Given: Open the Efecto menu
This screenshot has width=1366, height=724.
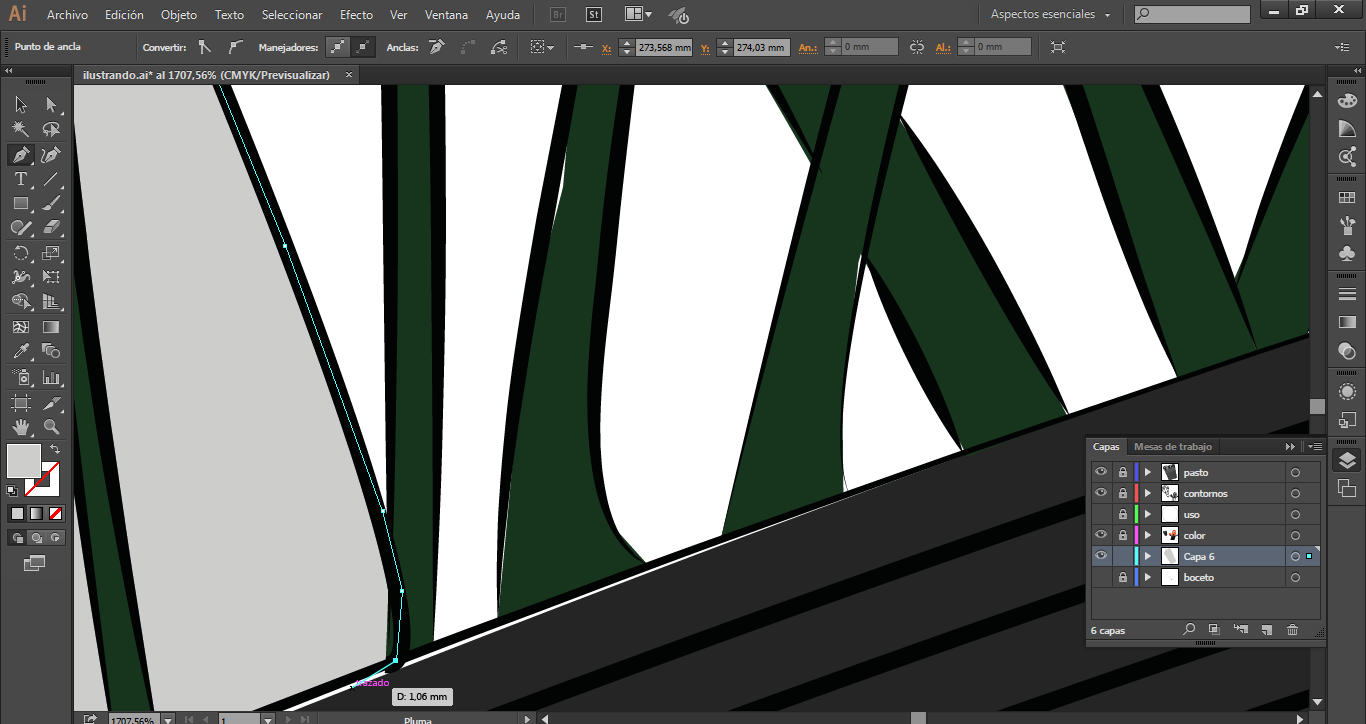Looking at the screenshot, I should tap(356, 15).
